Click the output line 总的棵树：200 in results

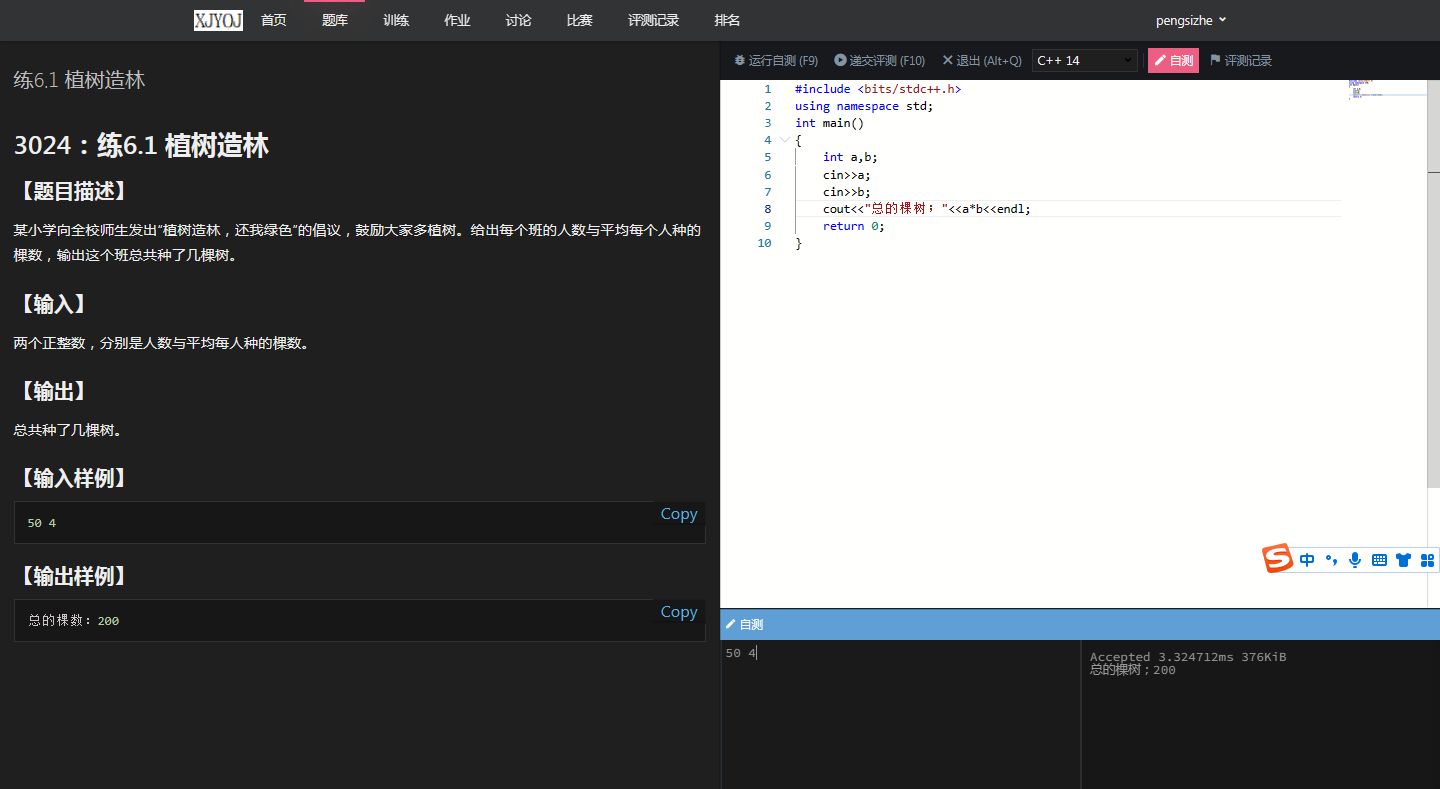tap(1132, 670)
